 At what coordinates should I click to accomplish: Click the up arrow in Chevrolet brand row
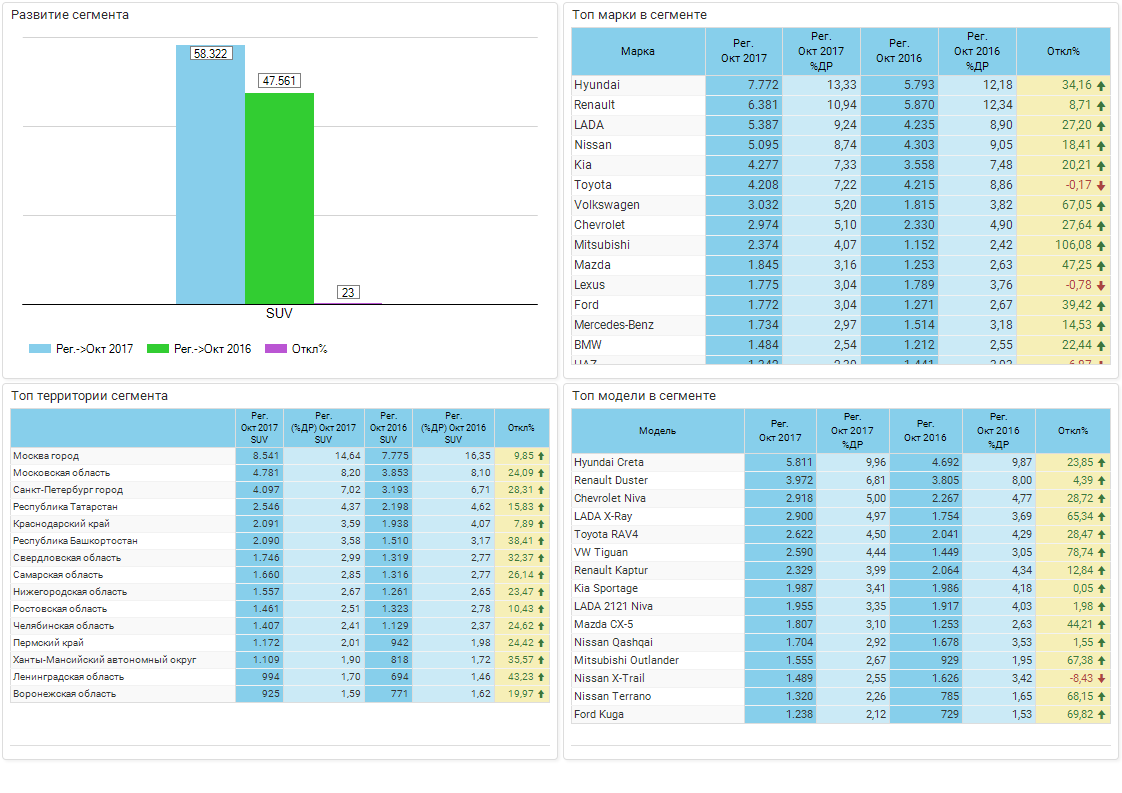click(x=1101, y=226)
